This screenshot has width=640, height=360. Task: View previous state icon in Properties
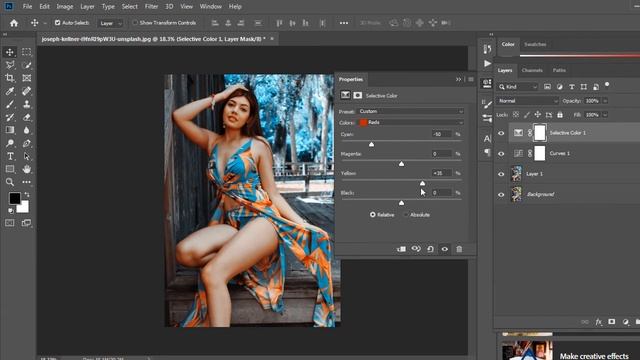point(416,249)
